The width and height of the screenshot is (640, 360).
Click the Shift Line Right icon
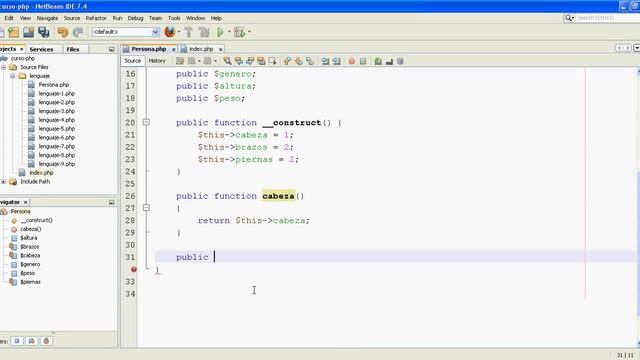click(x=336, y=61)
